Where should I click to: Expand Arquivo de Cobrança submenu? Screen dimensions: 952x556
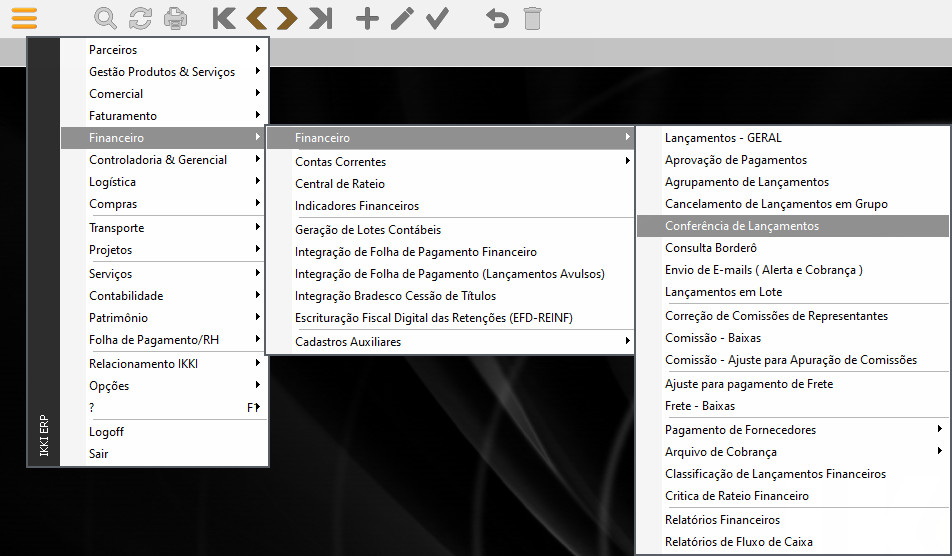(793, 452)
